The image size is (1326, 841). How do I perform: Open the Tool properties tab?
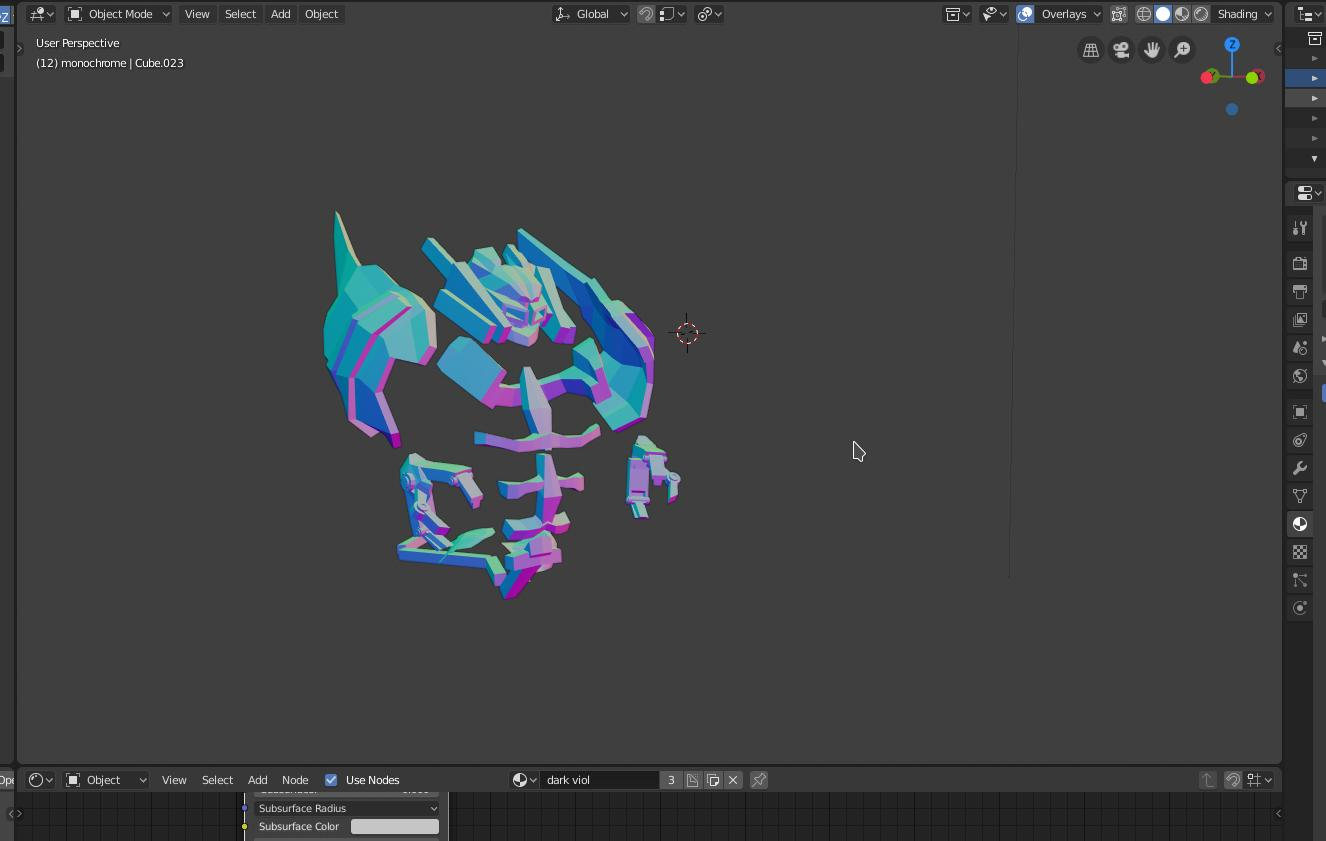[x=1300, y=228]
